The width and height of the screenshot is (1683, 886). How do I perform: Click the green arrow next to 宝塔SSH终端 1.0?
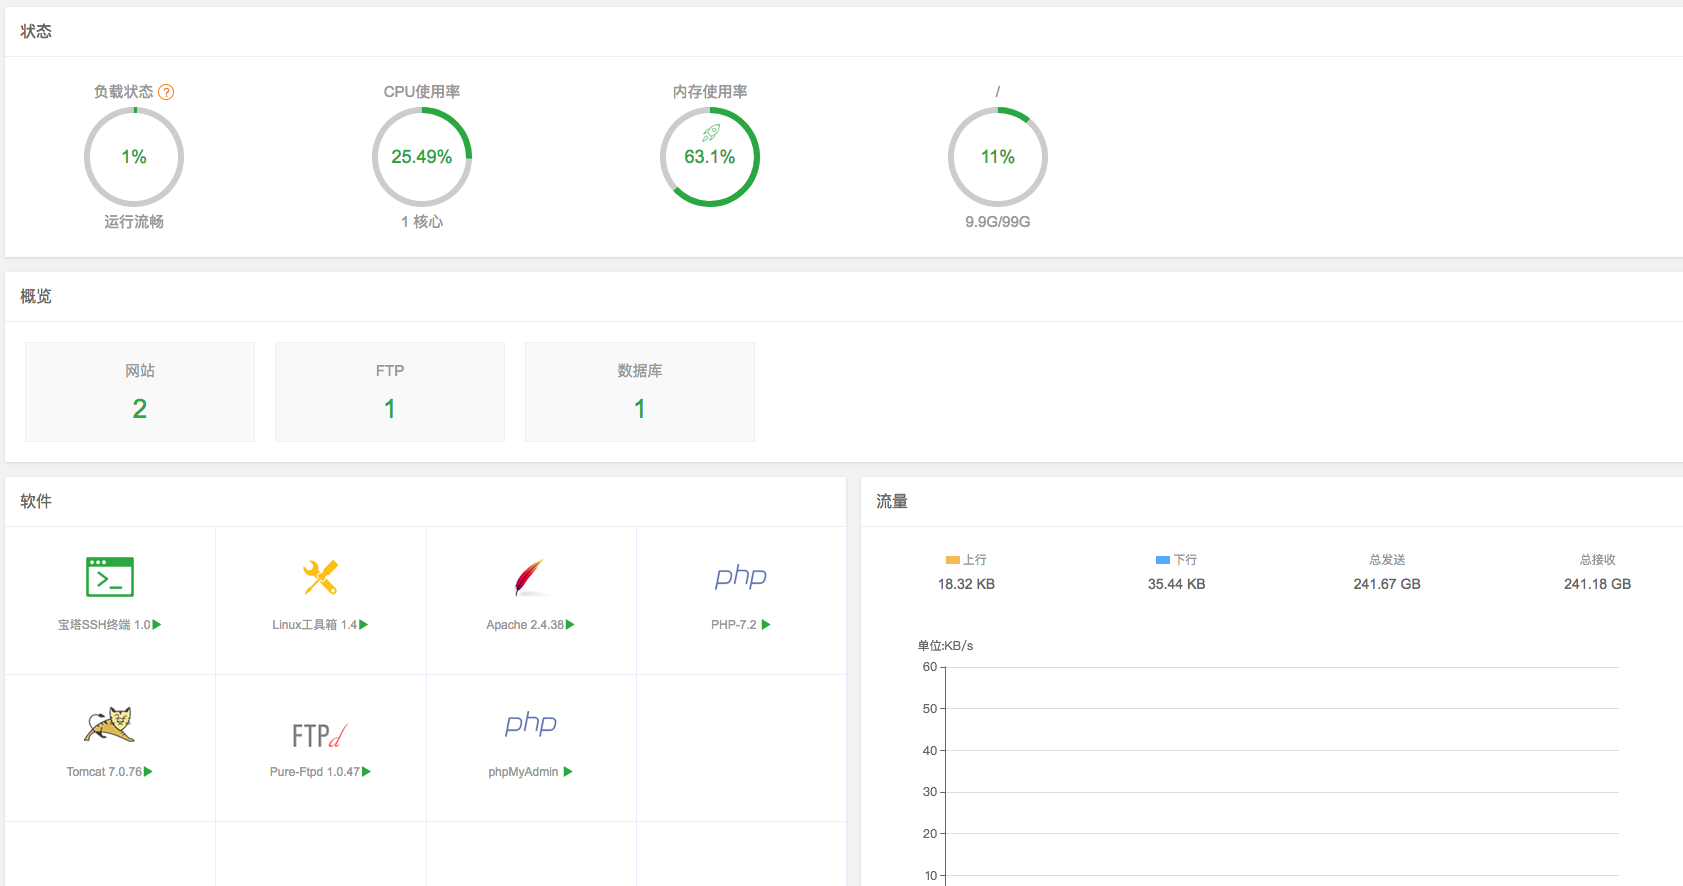157,625
